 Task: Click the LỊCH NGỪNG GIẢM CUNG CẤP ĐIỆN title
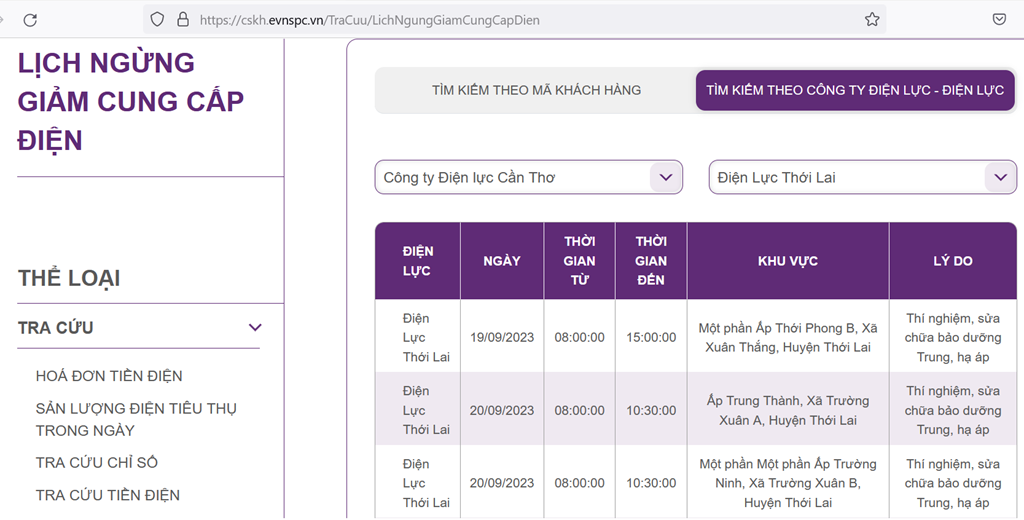(x=131, y=101)
